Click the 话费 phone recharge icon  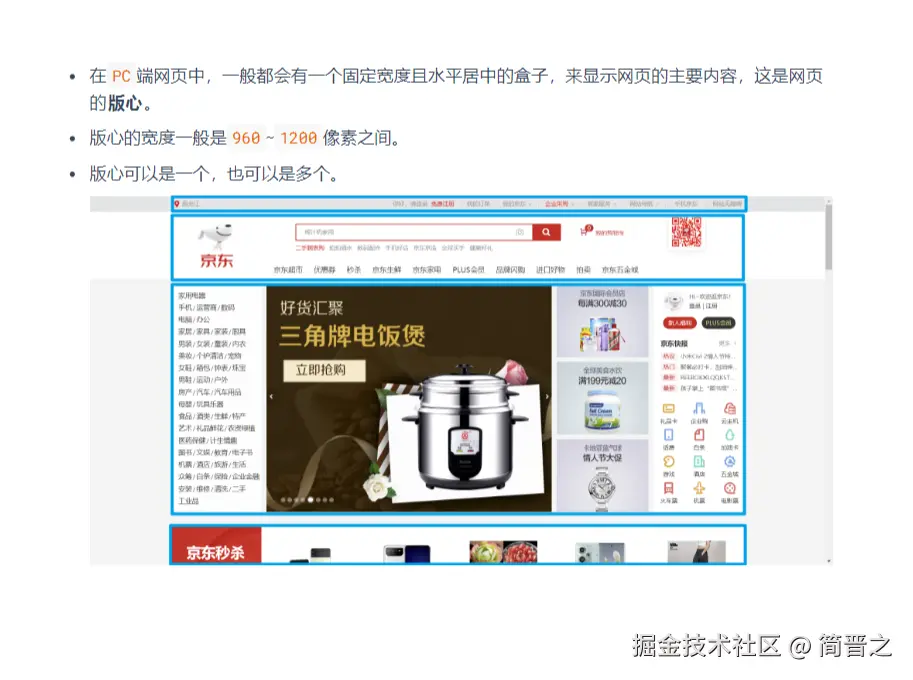[668, 435]
